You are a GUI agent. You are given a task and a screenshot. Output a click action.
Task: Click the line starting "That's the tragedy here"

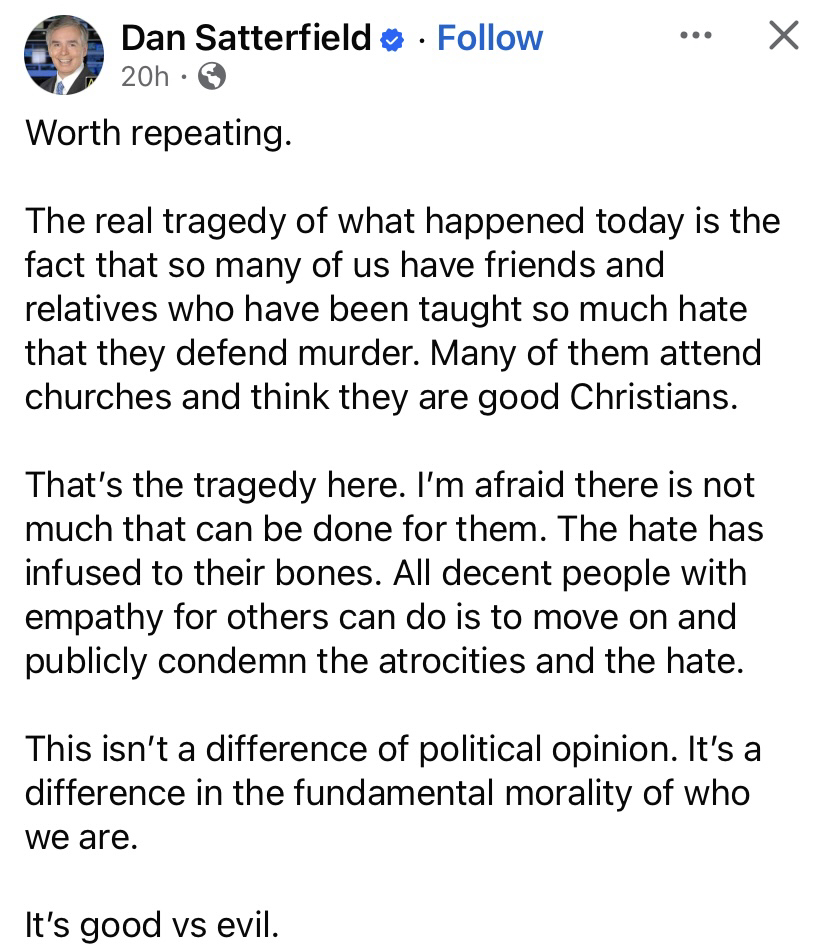click(x=389, y=485)
